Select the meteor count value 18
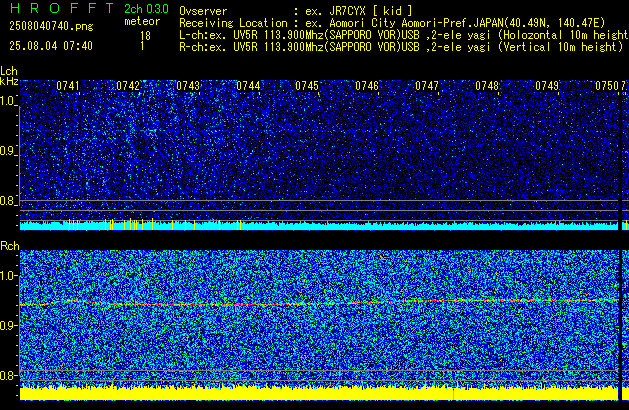 [145, 36]
